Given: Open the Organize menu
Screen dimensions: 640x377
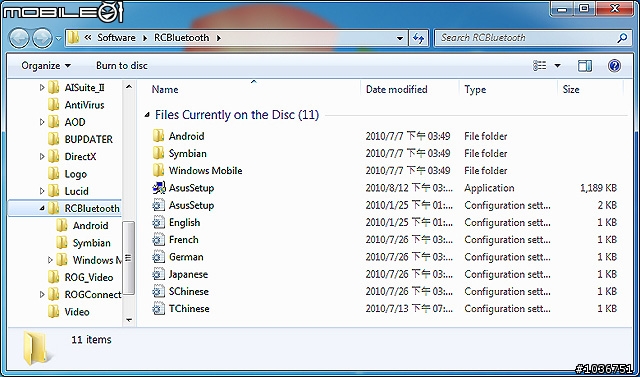Looking at the screenshot, I should coord(46,66).
